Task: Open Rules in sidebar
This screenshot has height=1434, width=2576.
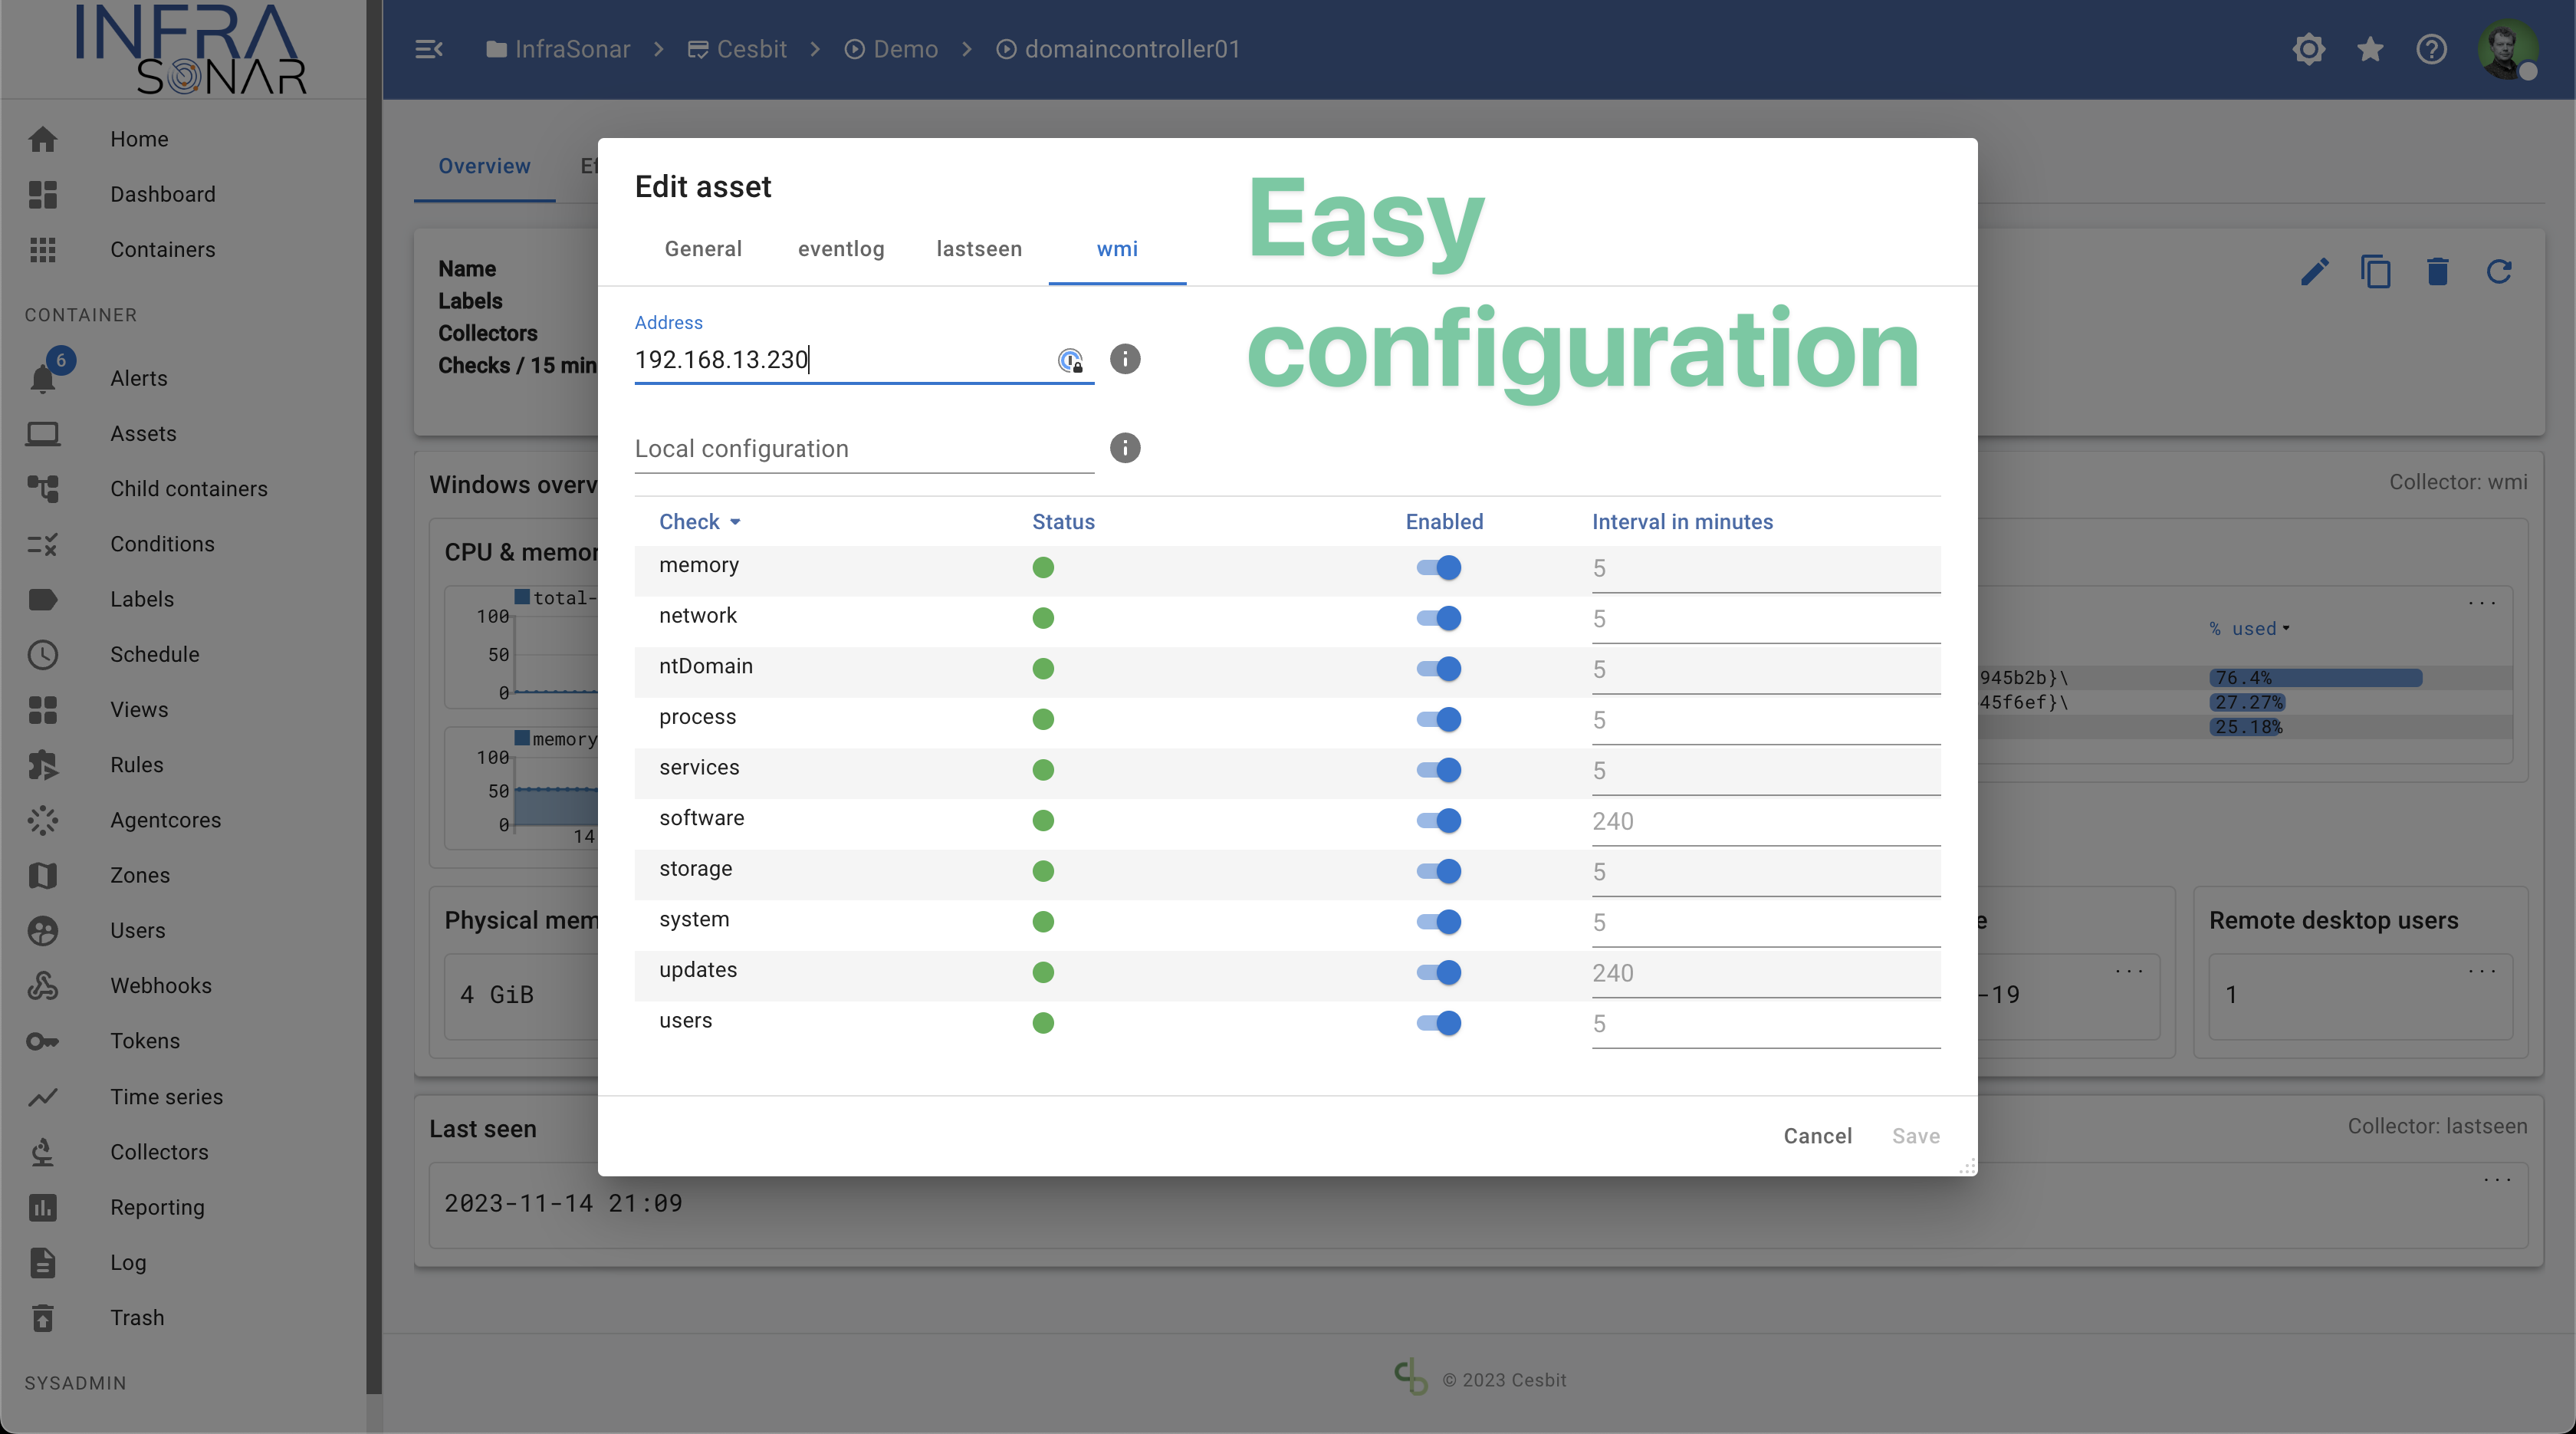Action: [x=136, y=764]
